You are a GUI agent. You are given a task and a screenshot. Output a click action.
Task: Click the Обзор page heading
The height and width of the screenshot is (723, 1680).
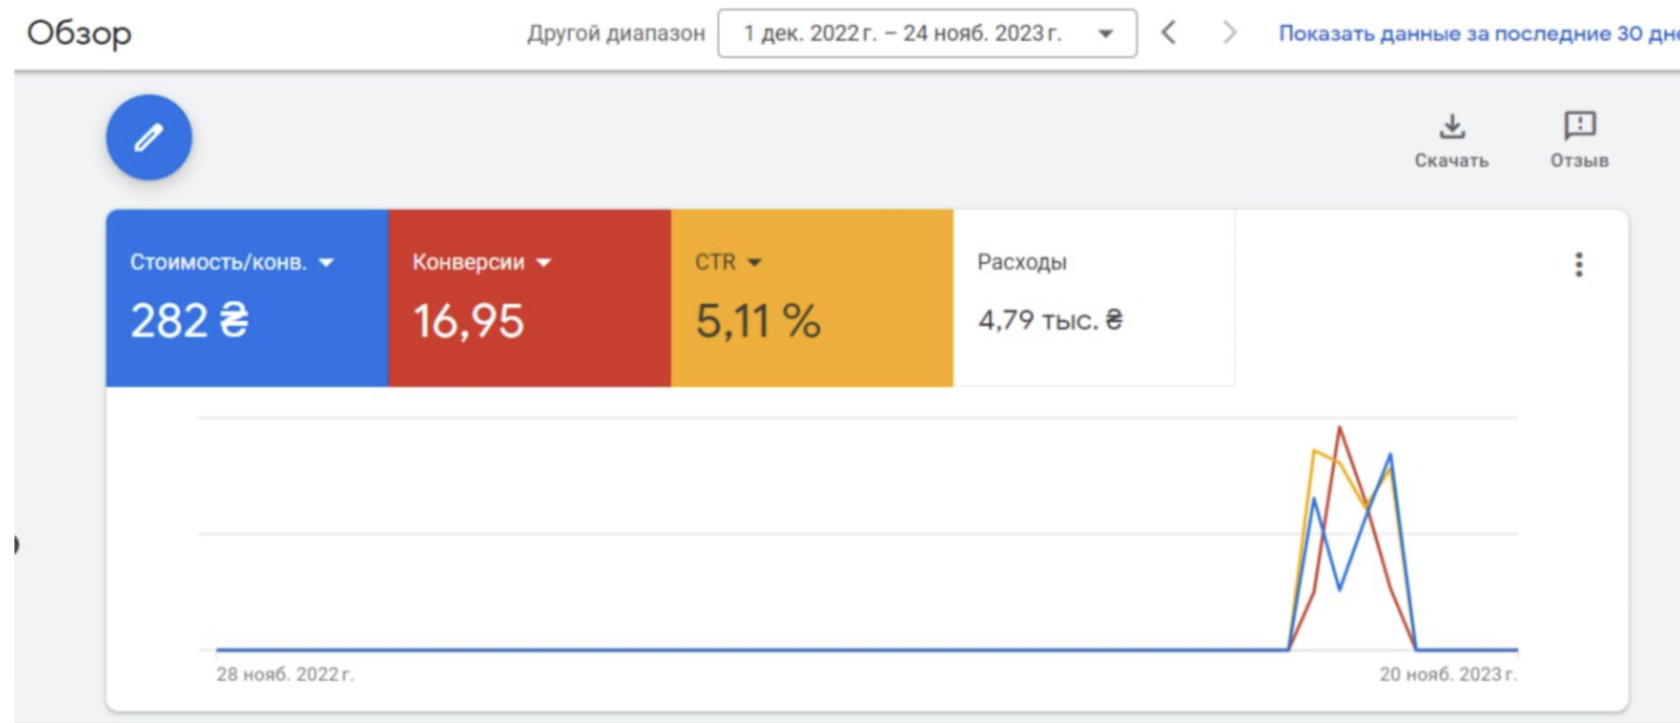[79, 33]
